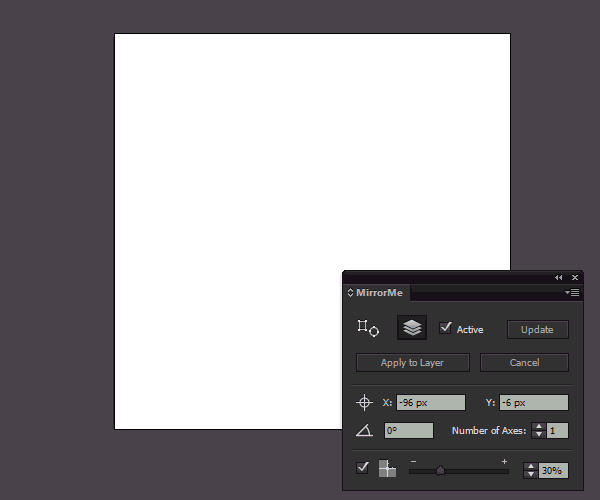
Task: Click the angle icon
Action: pyautogui.click(x=365, y=430)
